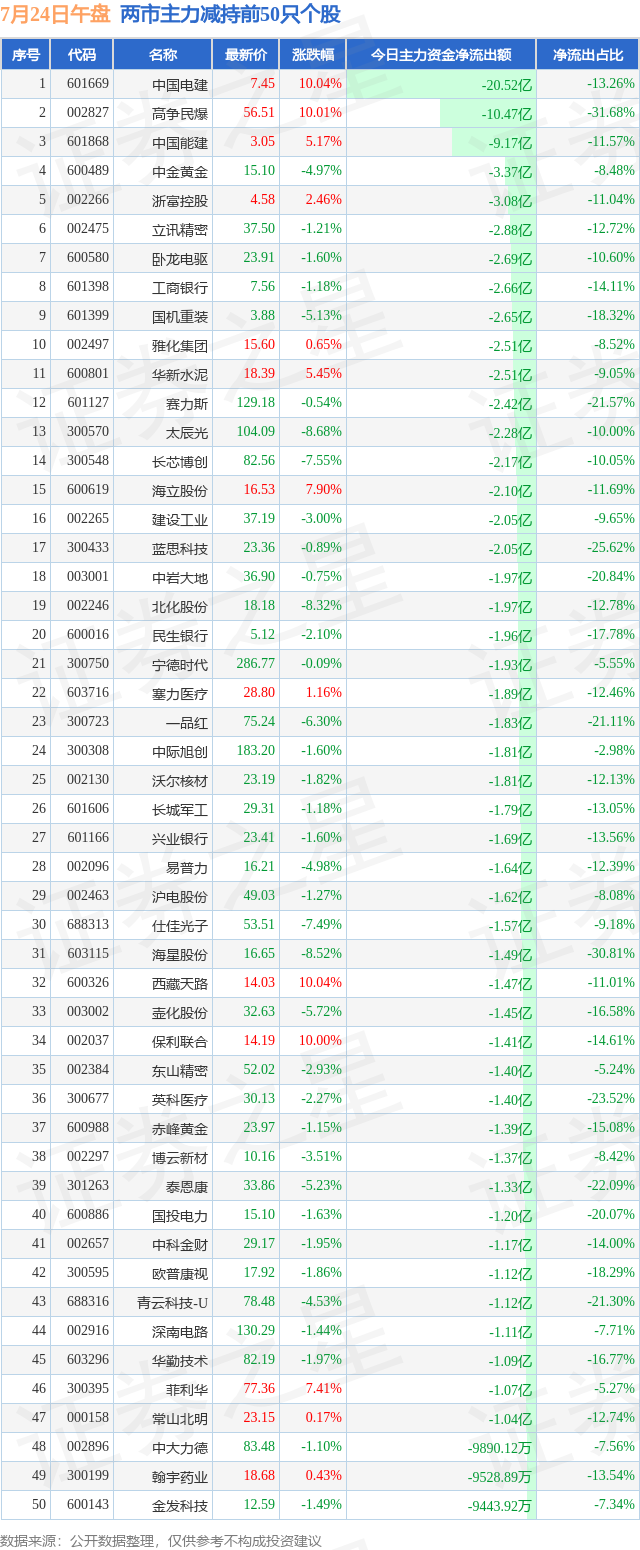Viewport: 640px width, 1550px height.
Task: Click stock name 西藏天路
Action: coord(180,983)
